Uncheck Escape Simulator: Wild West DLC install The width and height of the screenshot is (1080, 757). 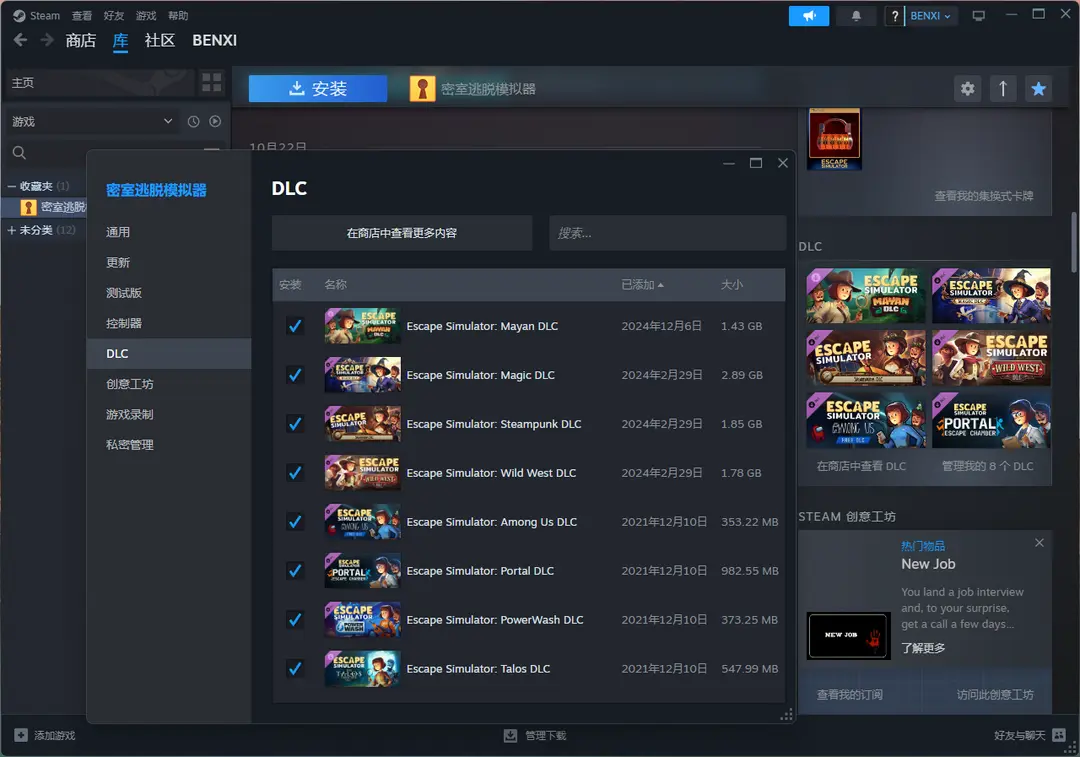[295, 473]
